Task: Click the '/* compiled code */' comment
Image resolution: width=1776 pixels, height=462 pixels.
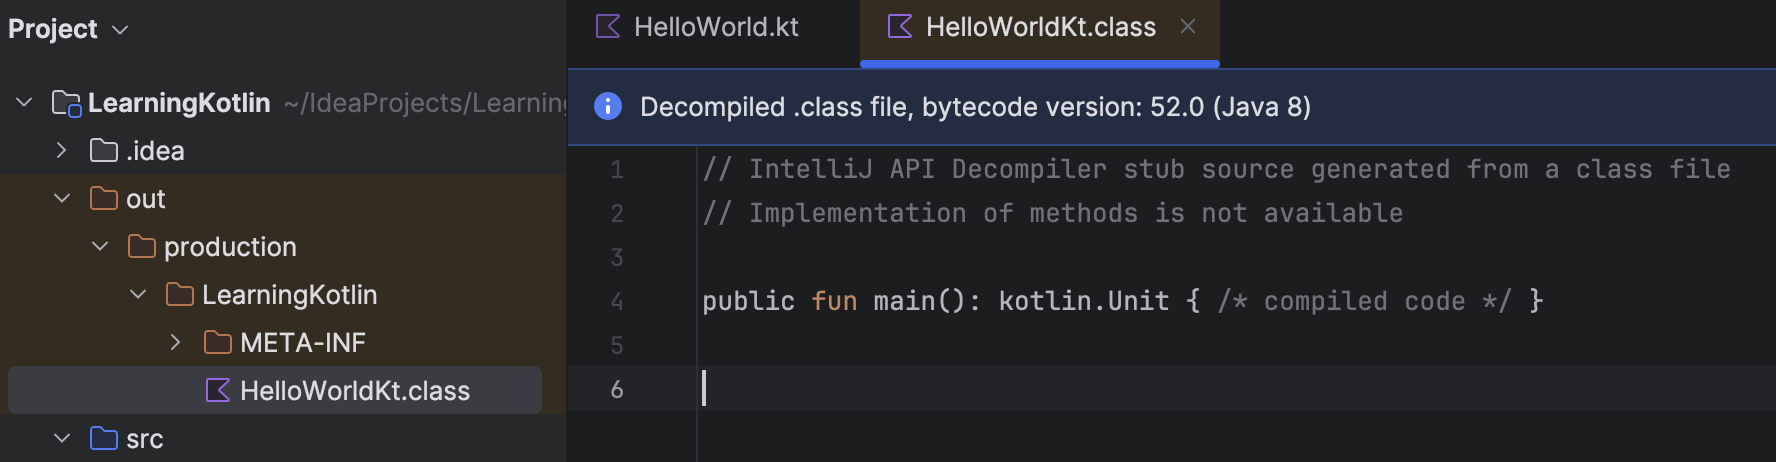Action: [1364, 301]
